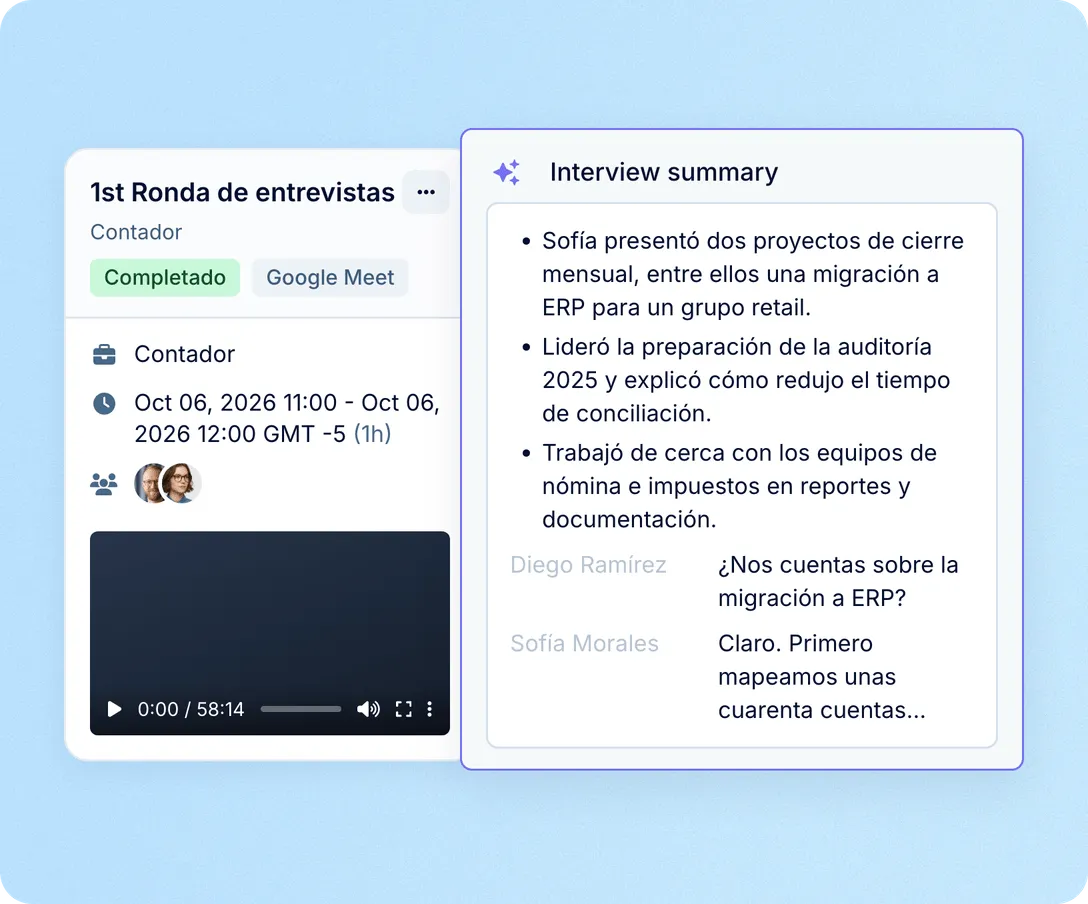Click the reply Claro. Primero mapeamos
This screenshot has width=1088, height=904.
point(822,676)
